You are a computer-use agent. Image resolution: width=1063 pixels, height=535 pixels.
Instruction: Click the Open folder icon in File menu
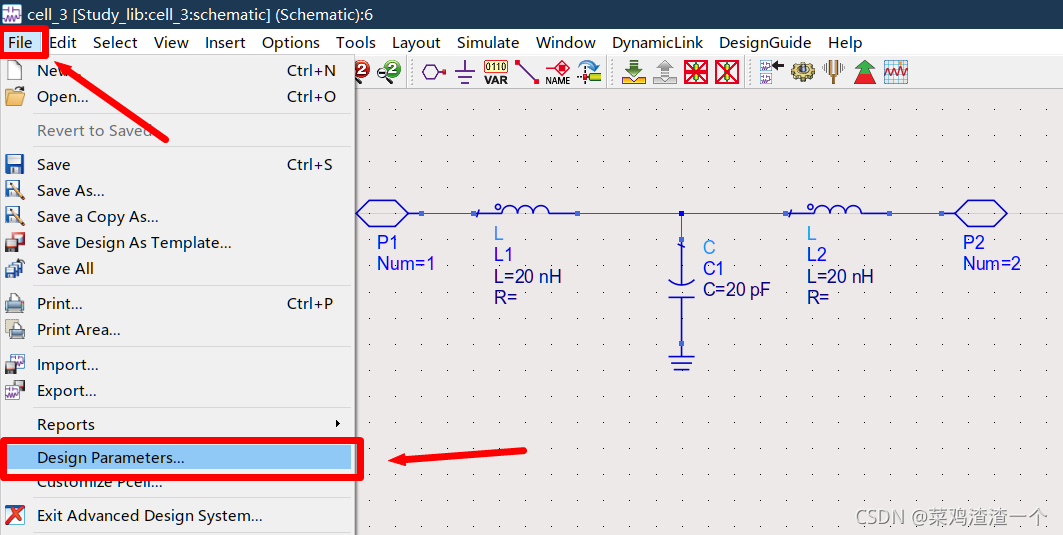tap(15, 97)
